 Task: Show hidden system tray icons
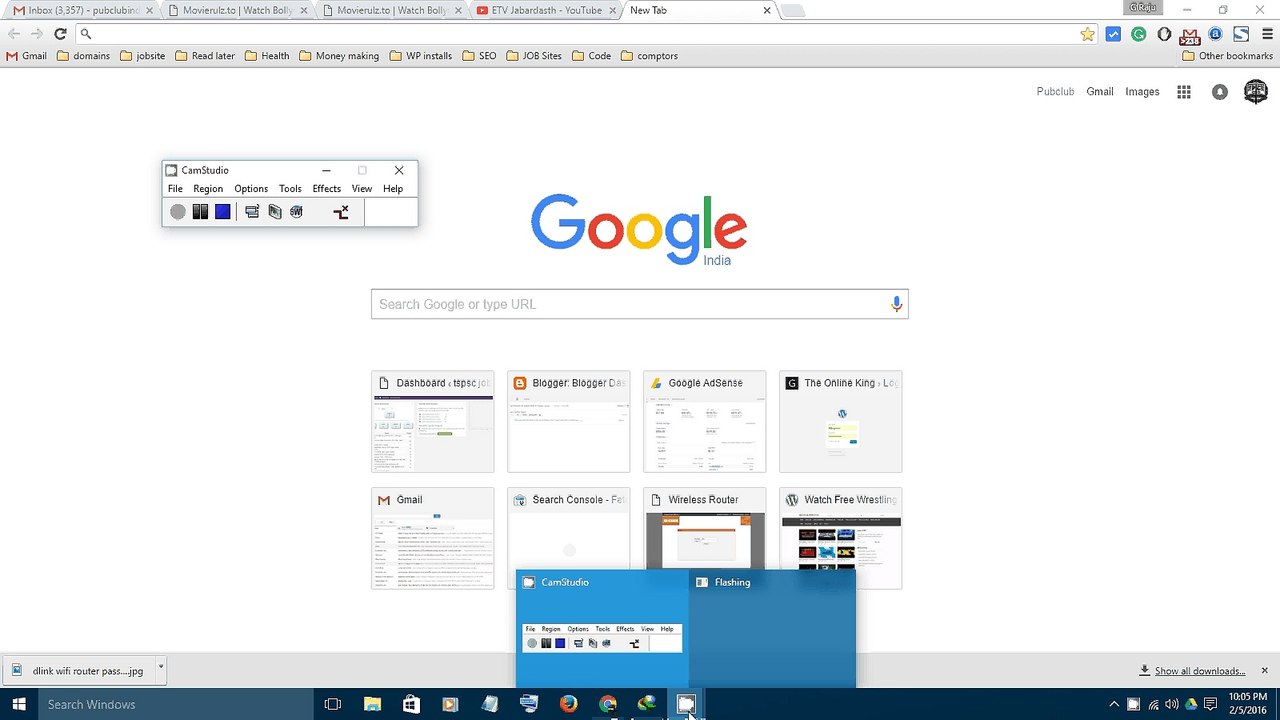click(x=1114, y=704)
